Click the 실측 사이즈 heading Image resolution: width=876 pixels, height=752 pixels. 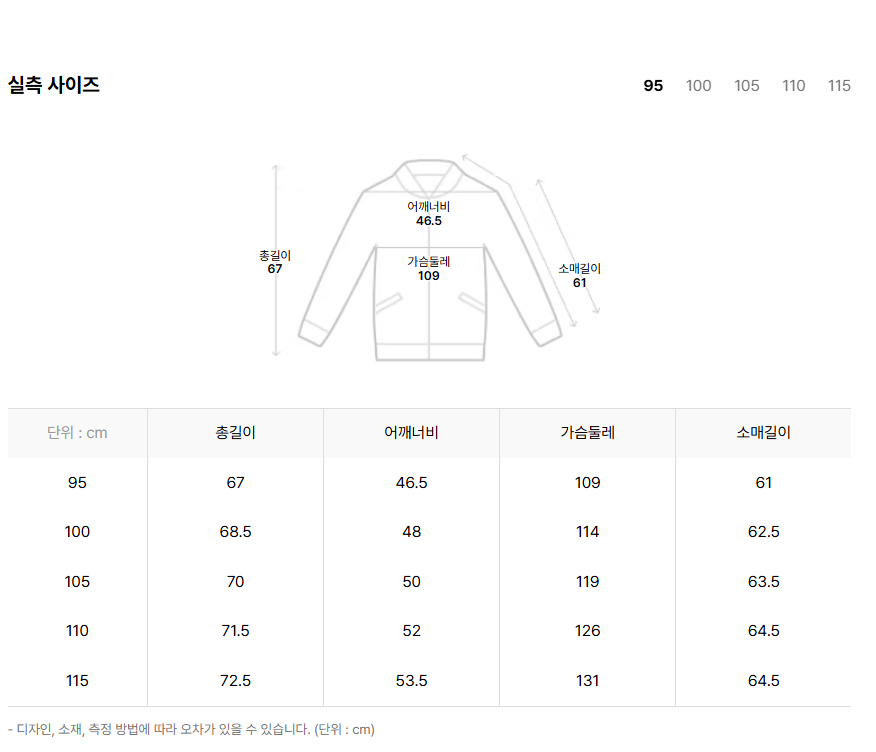54,85
